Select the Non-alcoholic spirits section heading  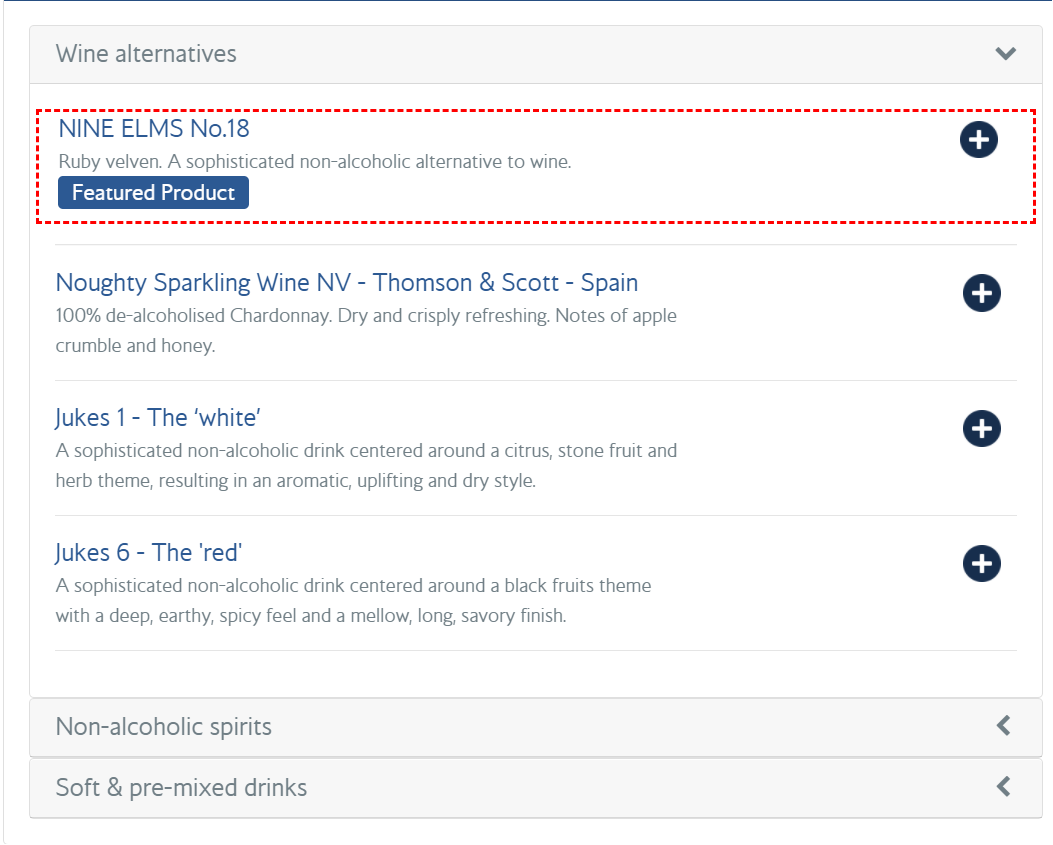pyautogui.click(x=164, y=727)
